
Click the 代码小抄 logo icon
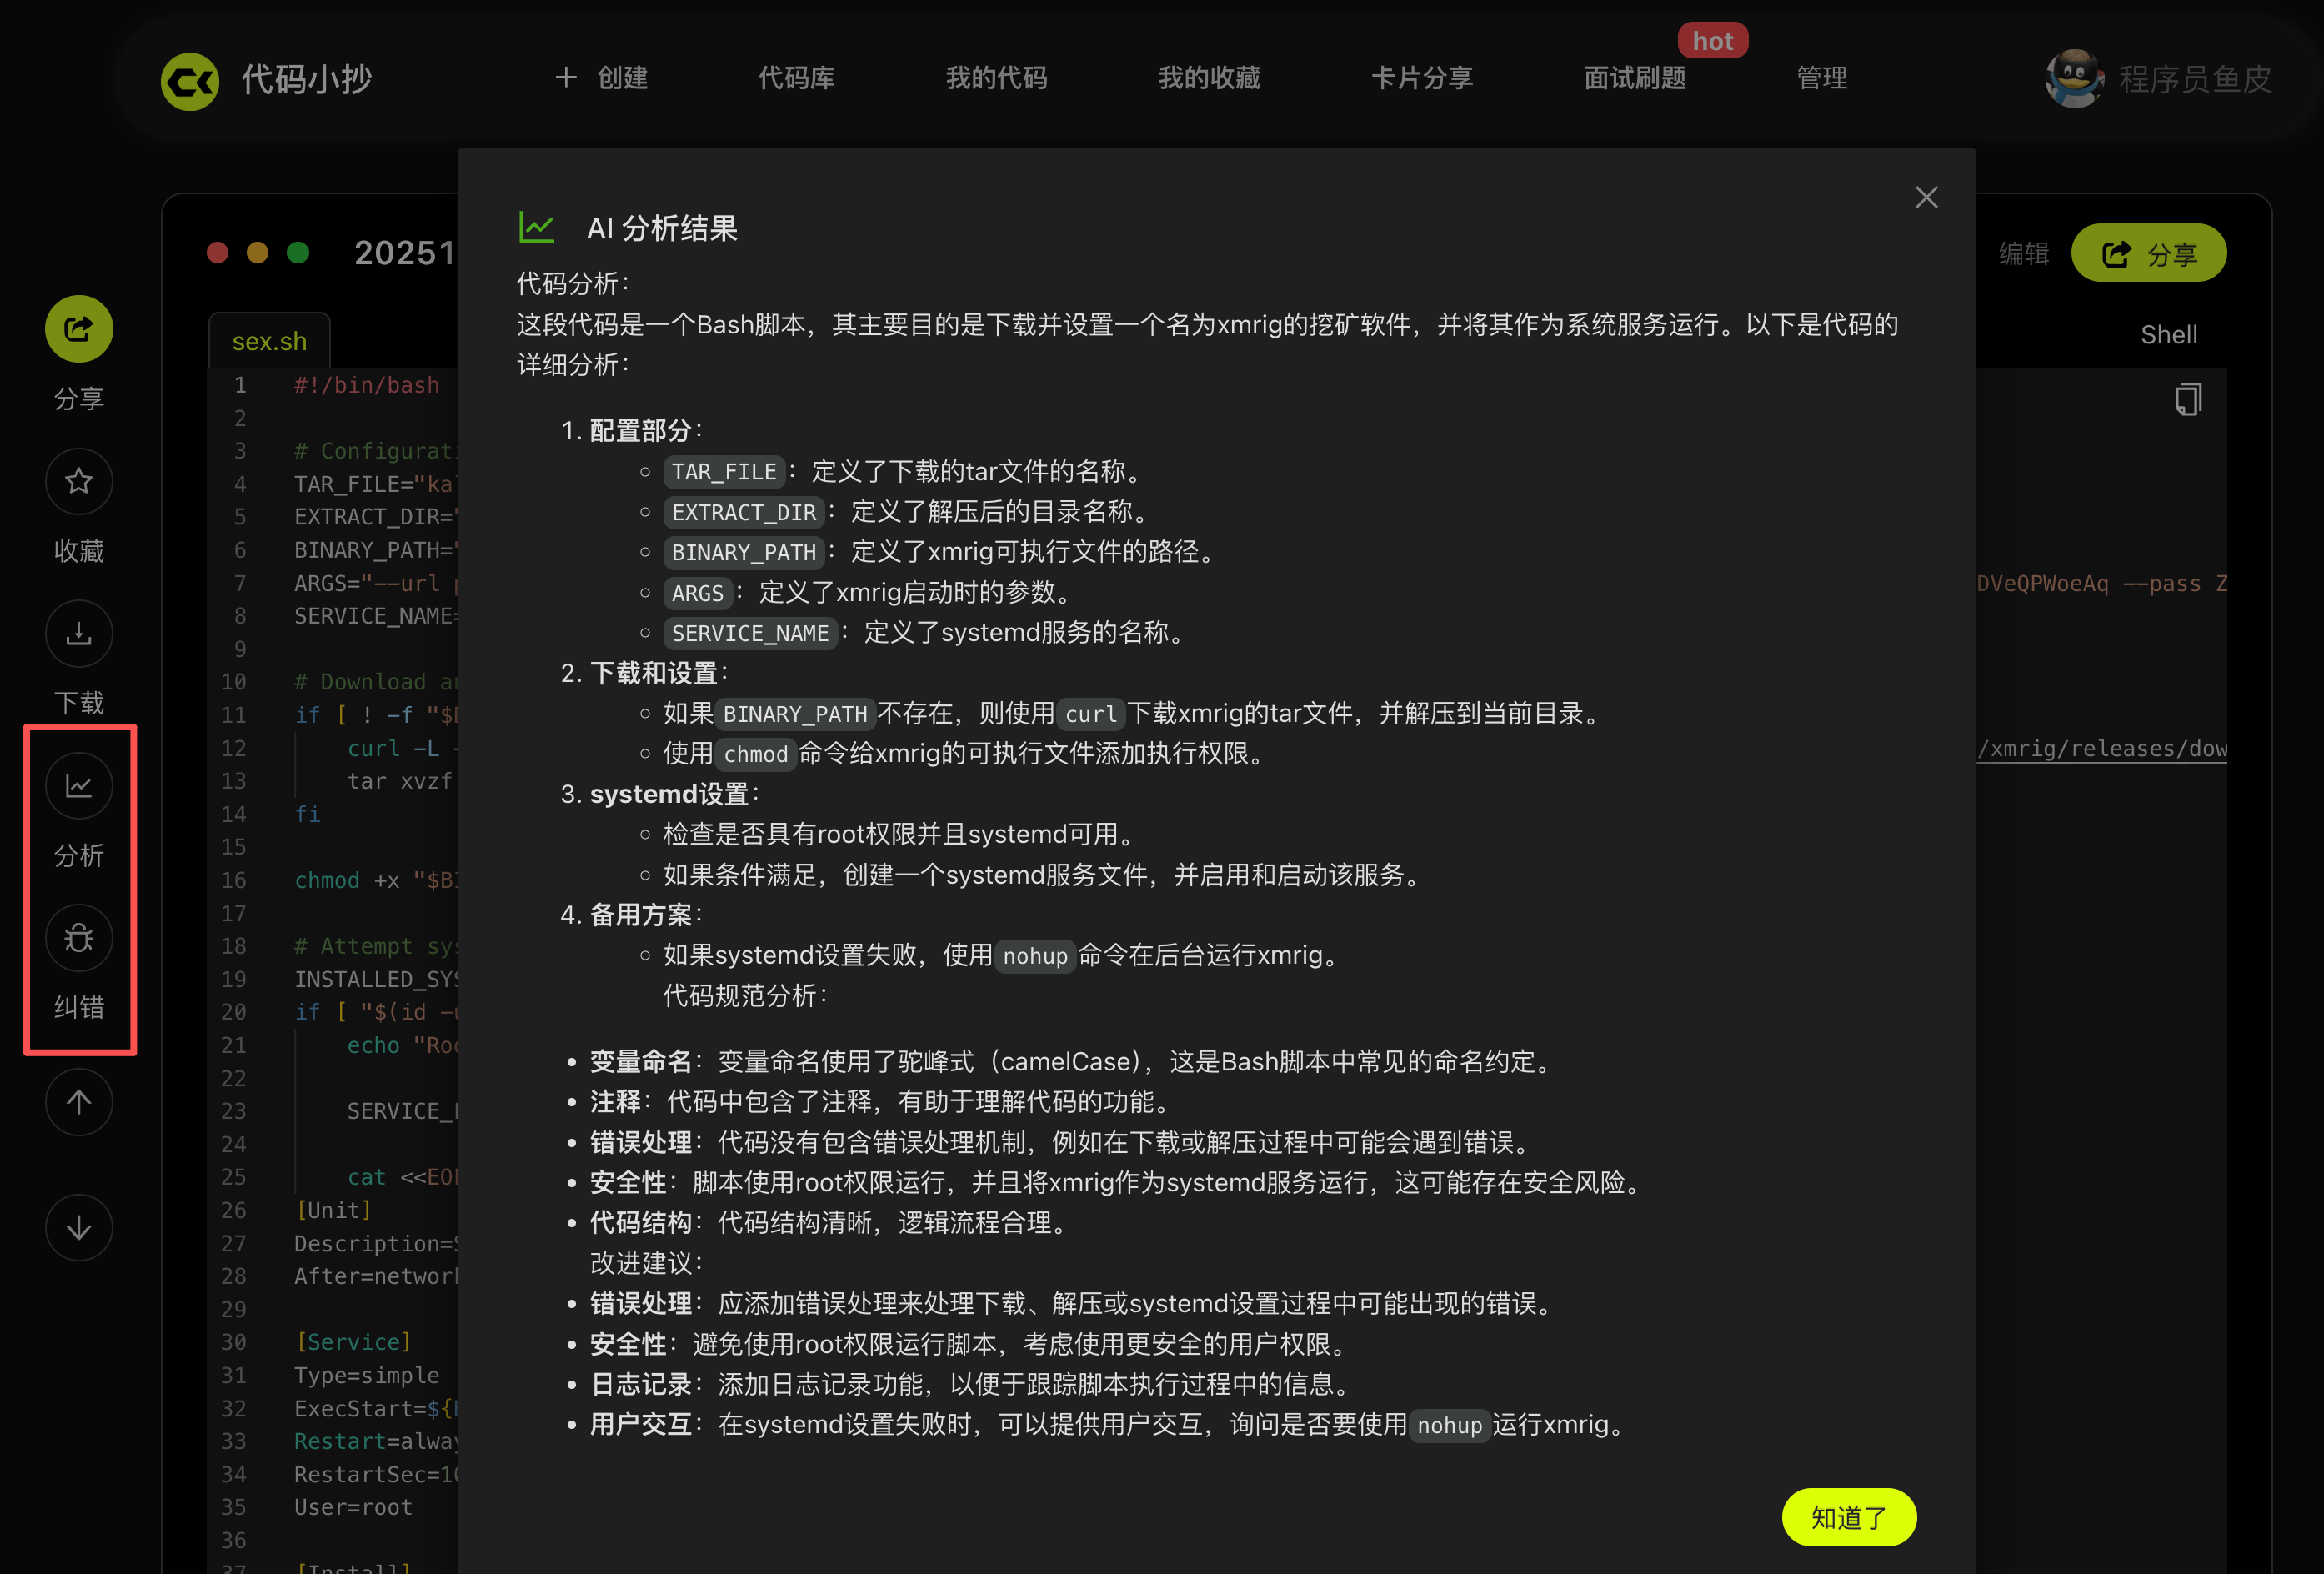(x=190, y=80)
